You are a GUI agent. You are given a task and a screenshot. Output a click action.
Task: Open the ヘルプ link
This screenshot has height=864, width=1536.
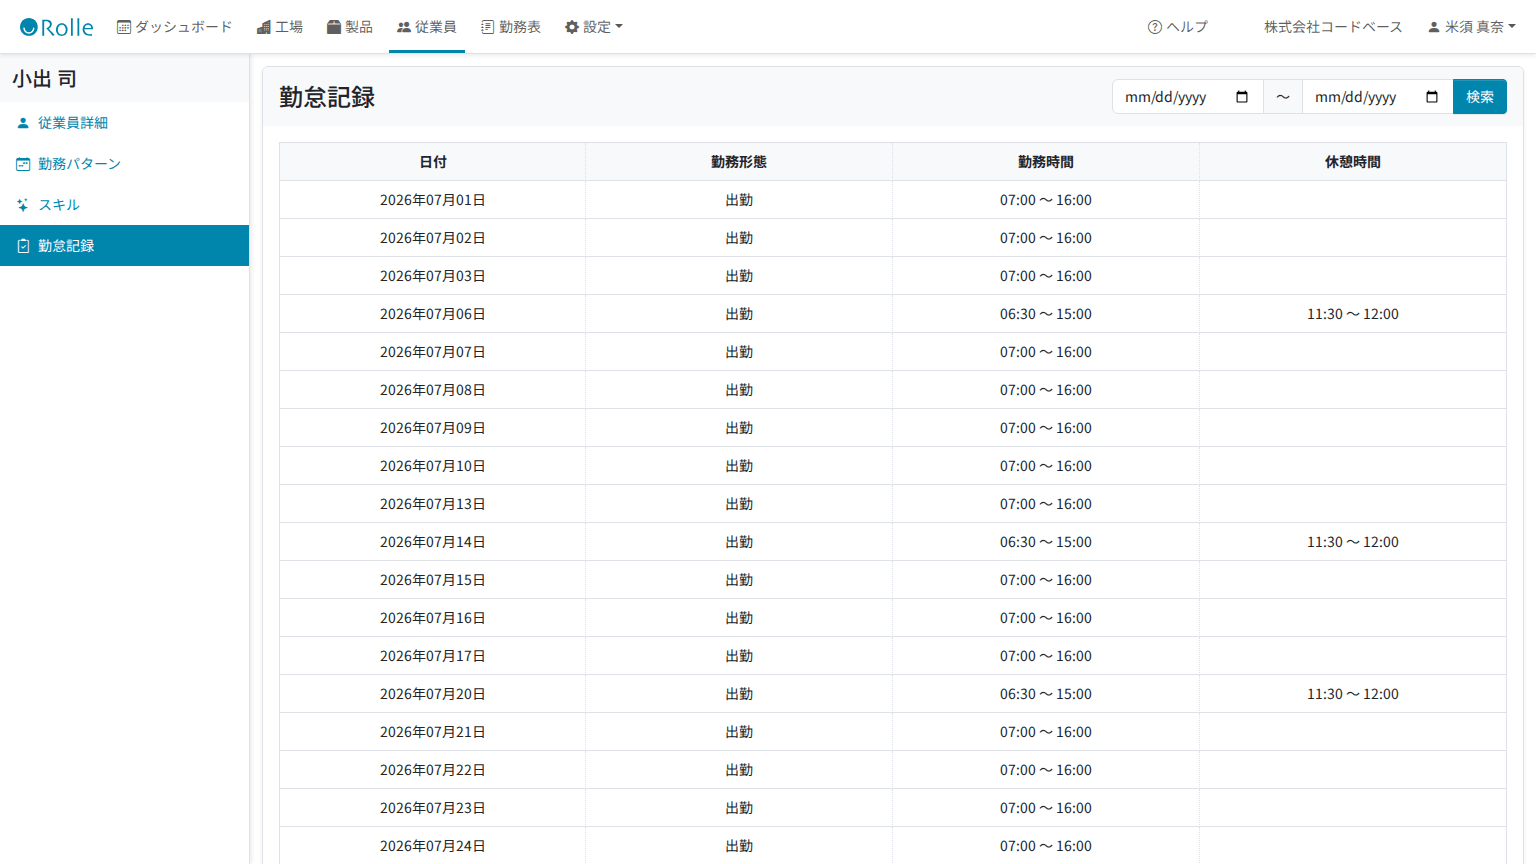(1178, 27)
